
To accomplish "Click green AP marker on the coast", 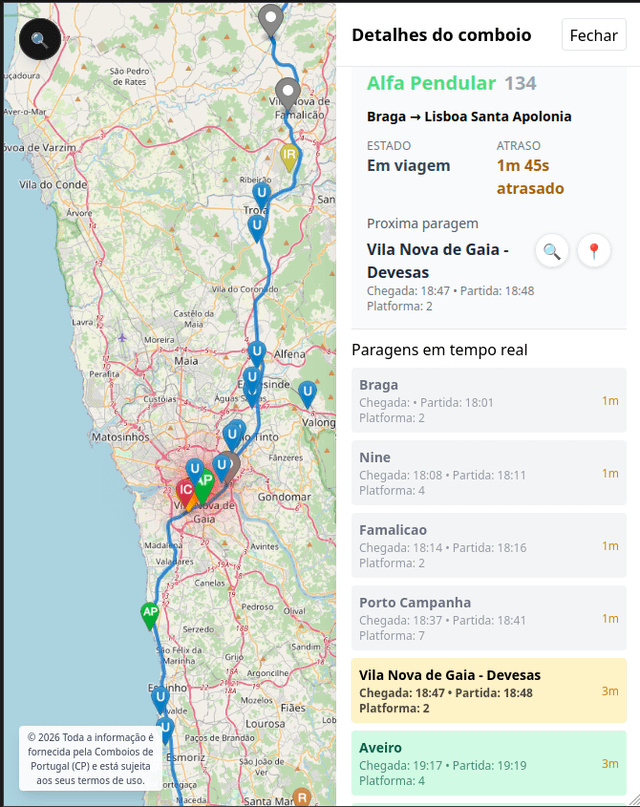I will [150, 613].
